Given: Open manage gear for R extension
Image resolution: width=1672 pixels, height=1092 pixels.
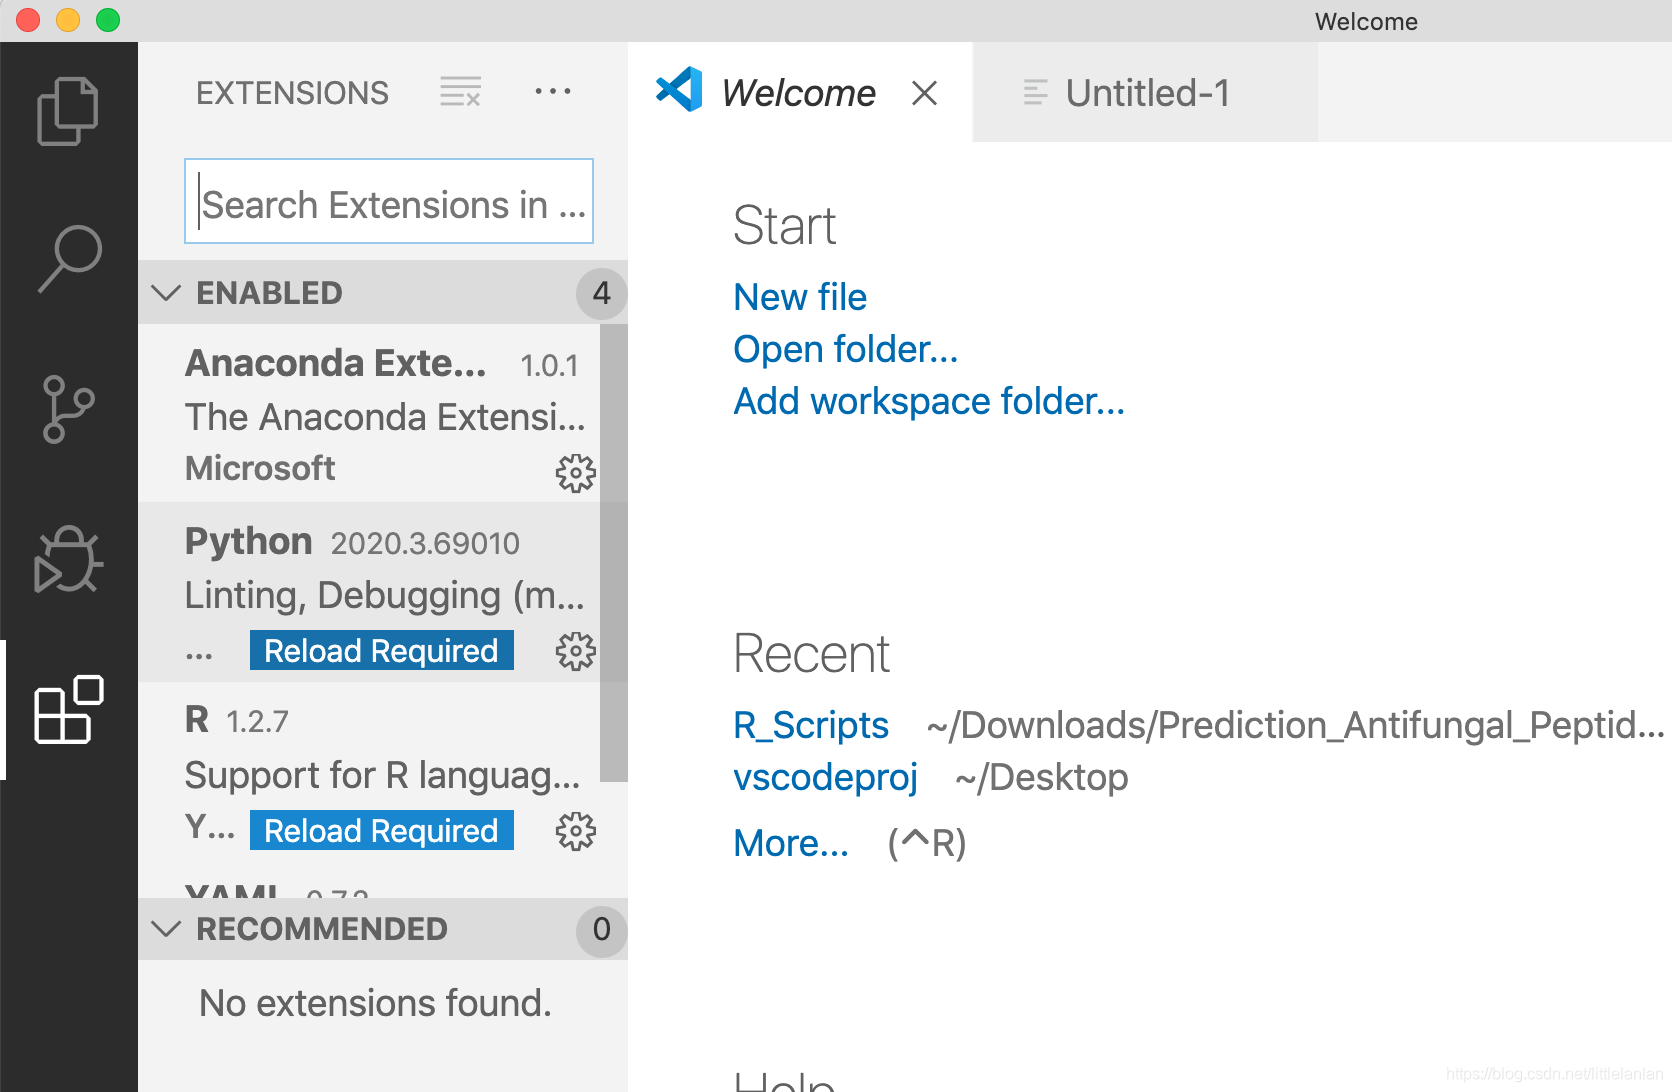Looking at the screenshot, I should 575,831.
